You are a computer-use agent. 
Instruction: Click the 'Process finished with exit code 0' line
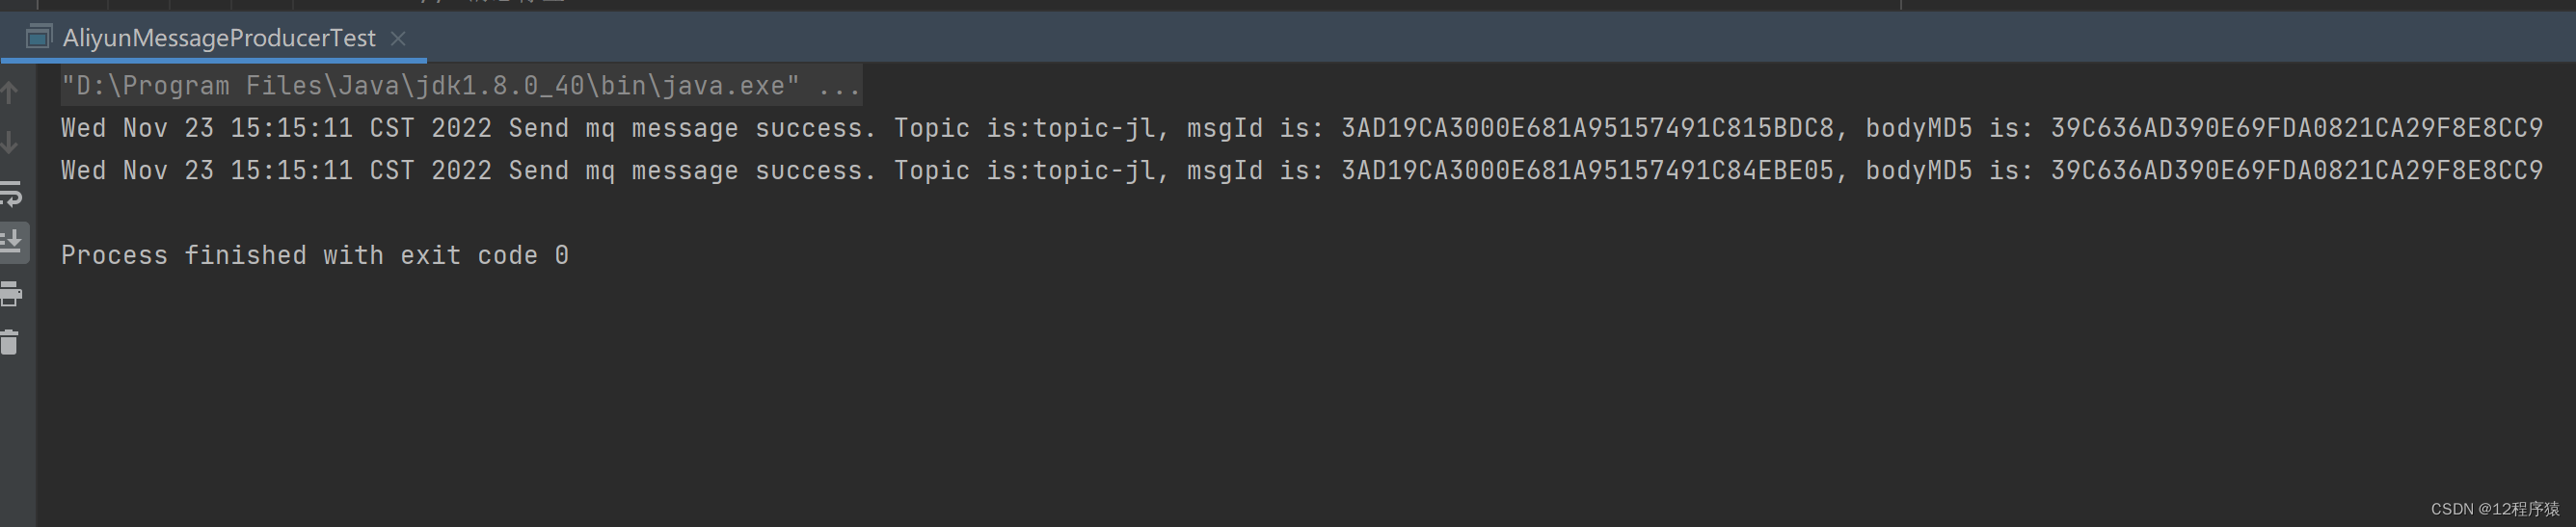314,256
